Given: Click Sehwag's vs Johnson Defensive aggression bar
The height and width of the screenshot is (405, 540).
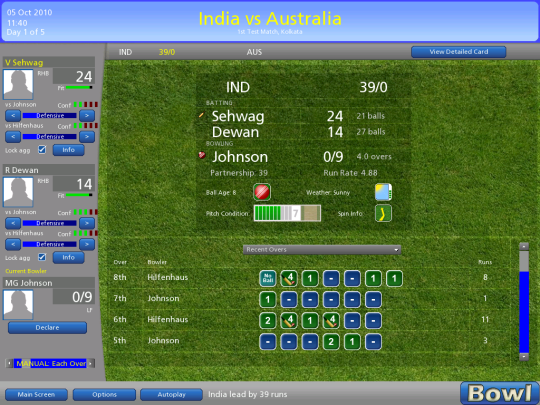Looking at the screenshot, I should pyautogui.click(x=50, y=115).
